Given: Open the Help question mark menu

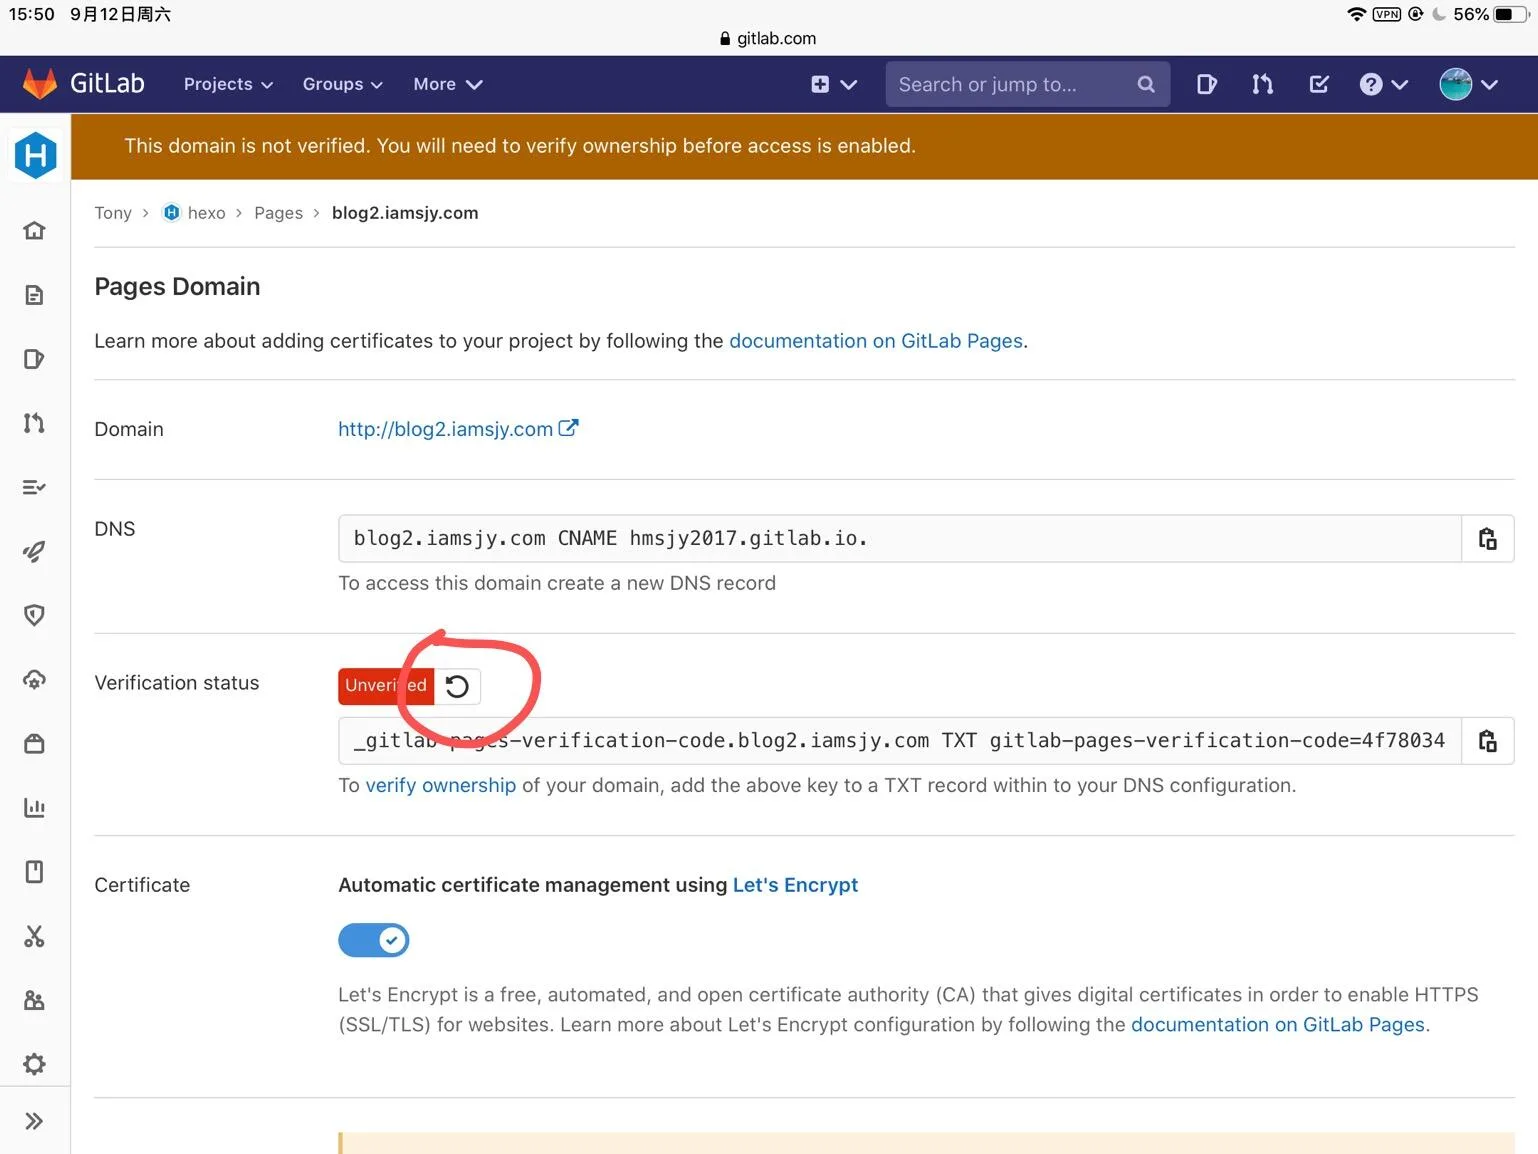Looking at the screenshot, I should (1383, 85).
